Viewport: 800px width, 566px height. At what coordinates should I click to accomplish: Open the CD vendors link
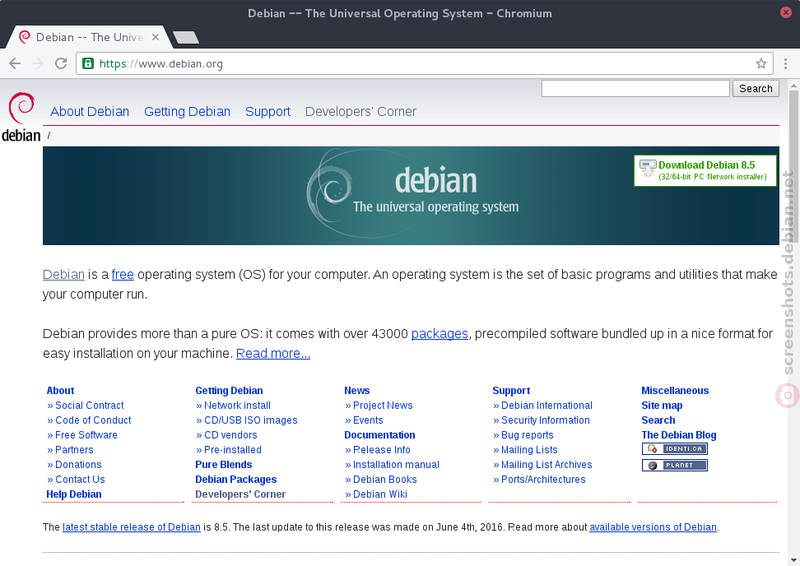[231, 435]
